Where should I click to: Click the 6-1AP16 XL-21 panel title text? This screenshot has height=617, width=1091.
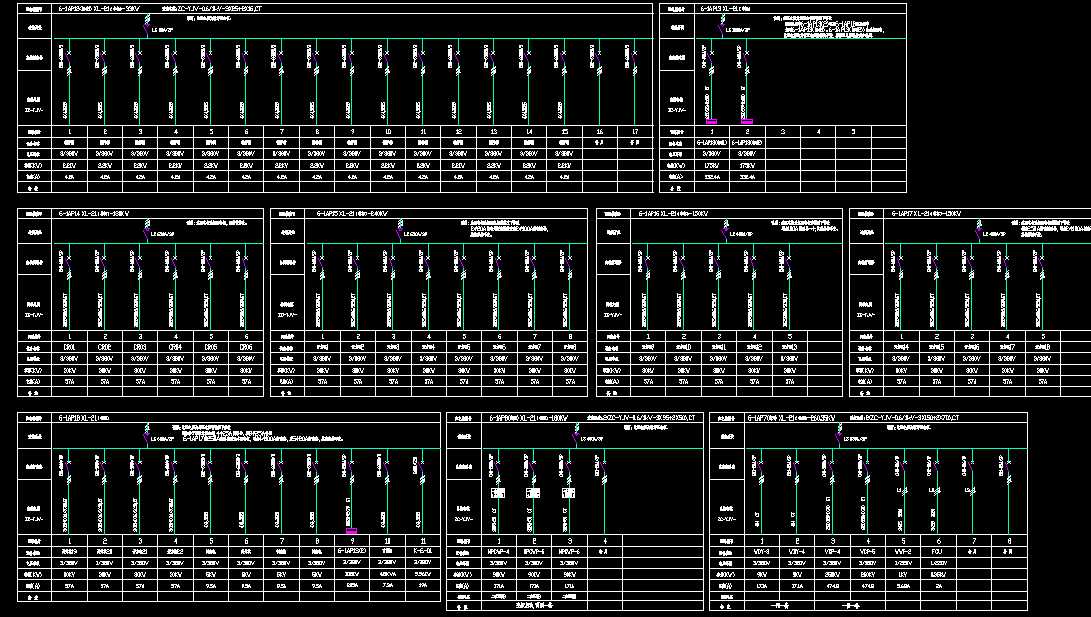point(674,214)
